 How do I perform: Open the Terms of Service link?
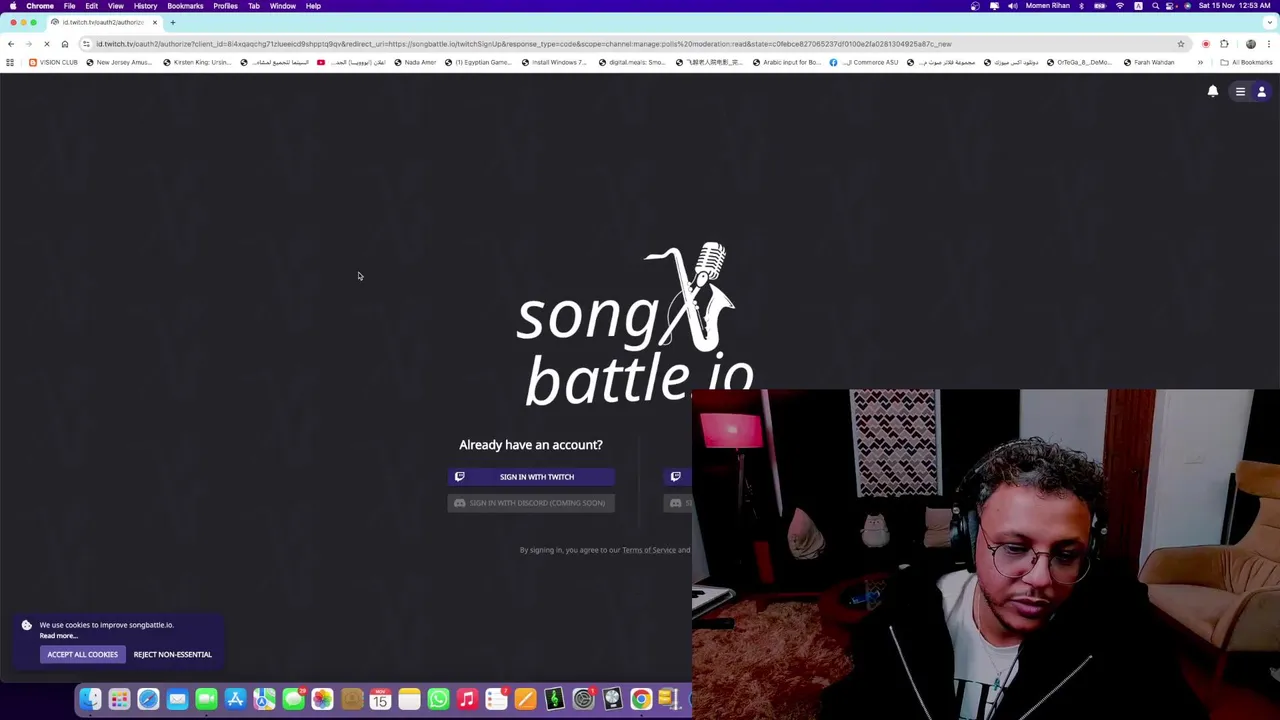(x=649, y=550)
